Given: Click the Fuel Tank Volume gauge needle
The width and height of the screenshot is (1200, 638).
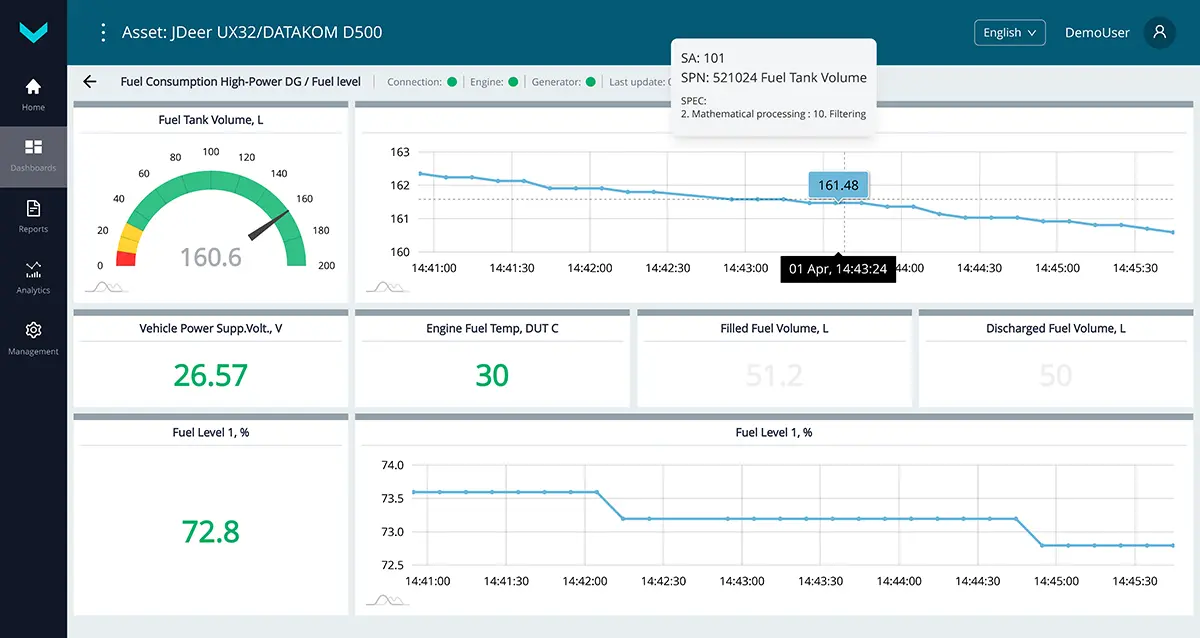Looking at the screenshot, I should [268, 226].
